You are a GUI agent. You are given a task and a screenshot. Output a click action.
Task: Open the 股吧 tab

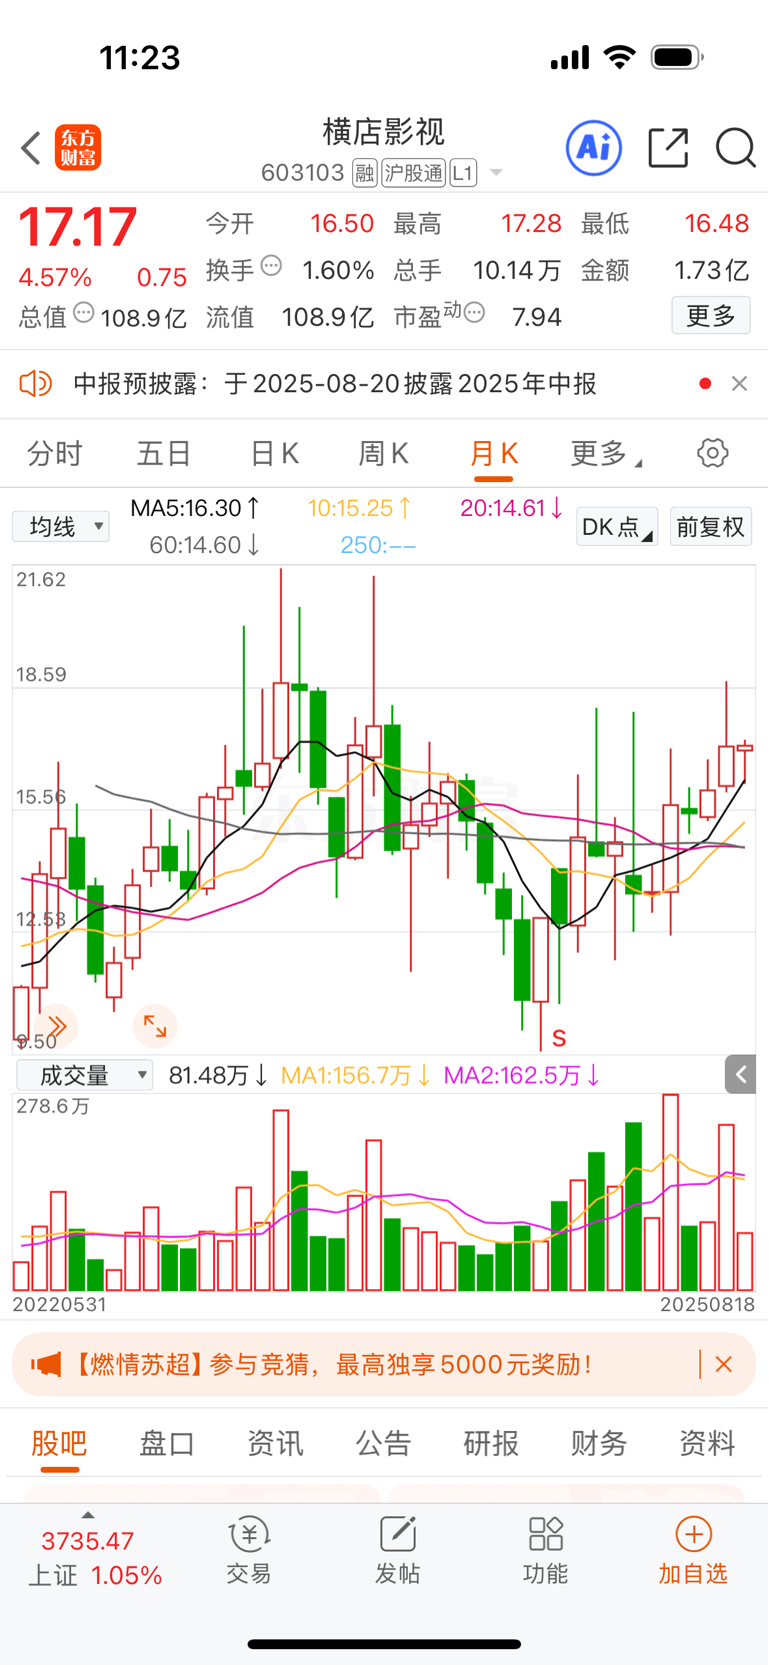(x=59, y=1443)
